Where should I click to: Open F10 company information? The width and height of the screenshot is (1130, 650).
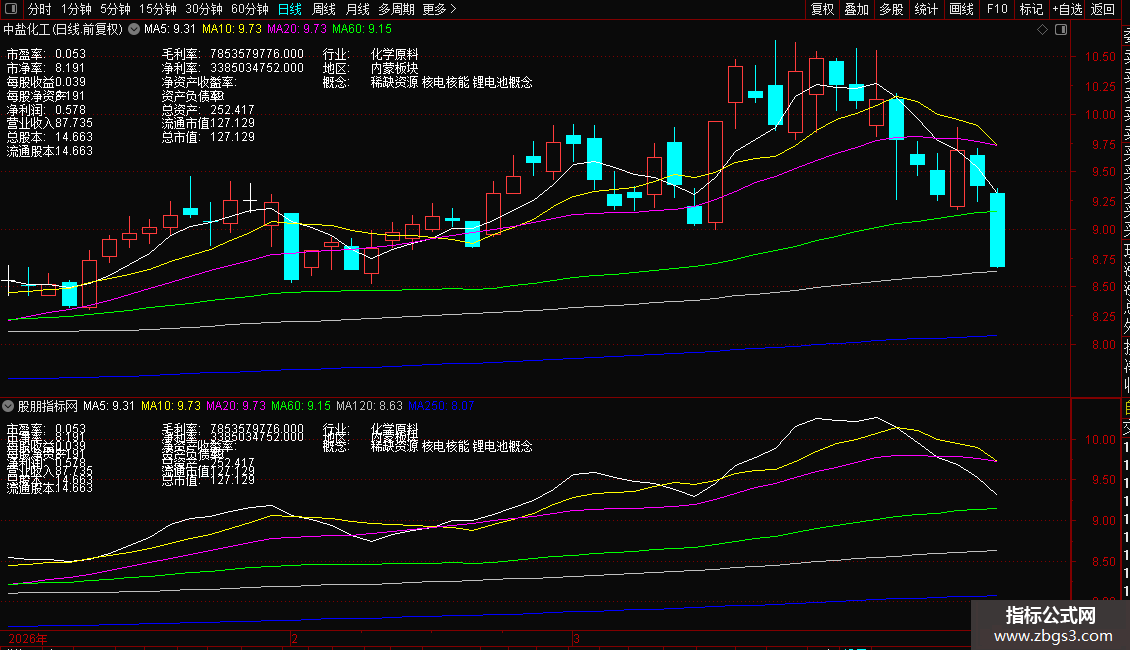point(997,9)
